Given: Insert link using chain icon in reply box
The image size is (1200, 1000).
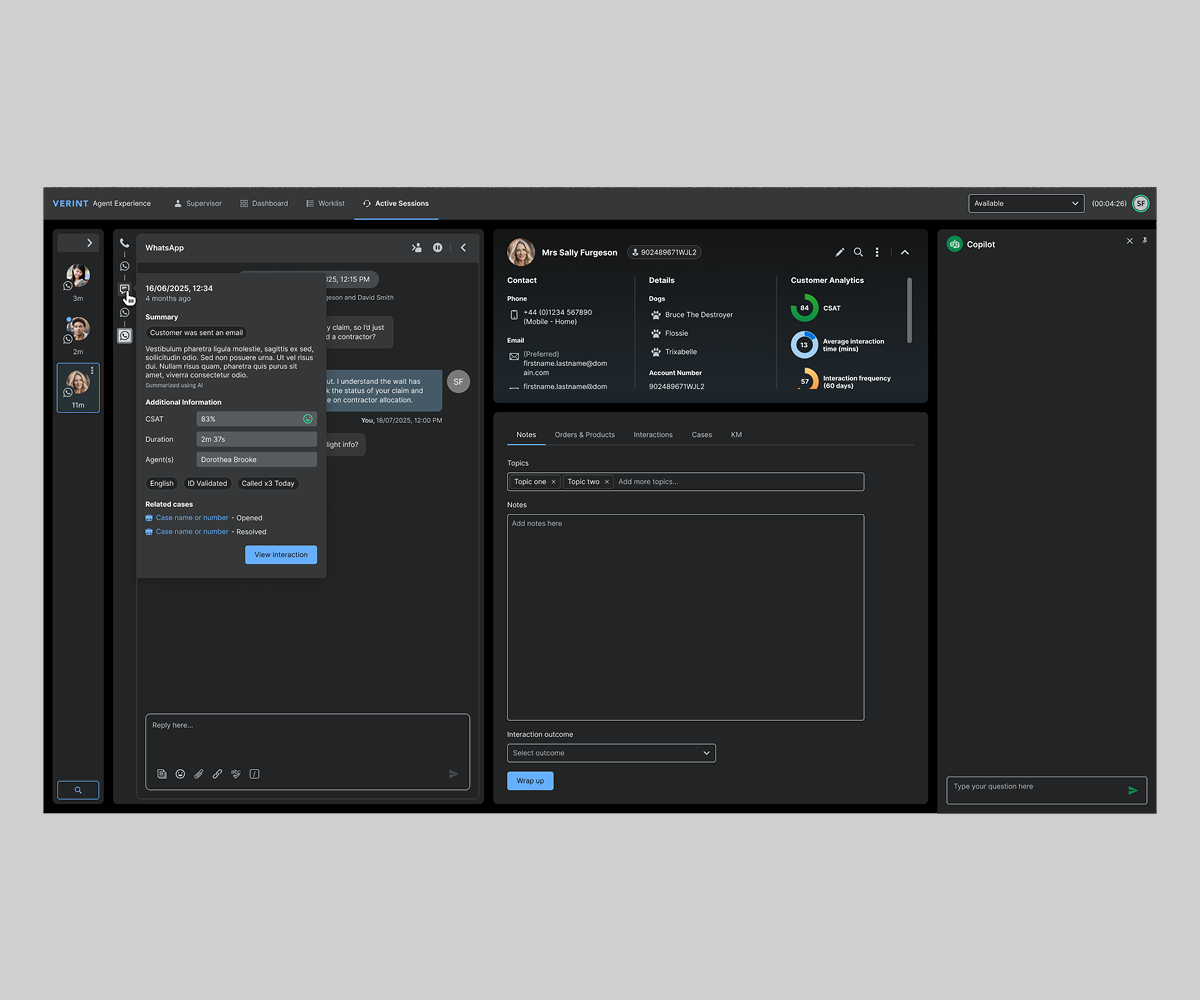Looking at the screenshot, I should pos(217,774).
